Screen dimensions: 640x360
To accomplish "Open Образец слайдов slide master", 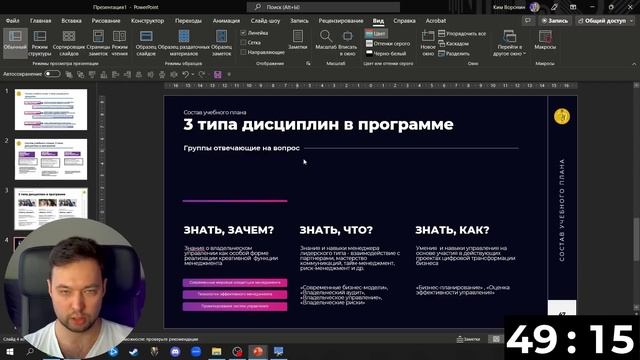I will pos(146,42).
